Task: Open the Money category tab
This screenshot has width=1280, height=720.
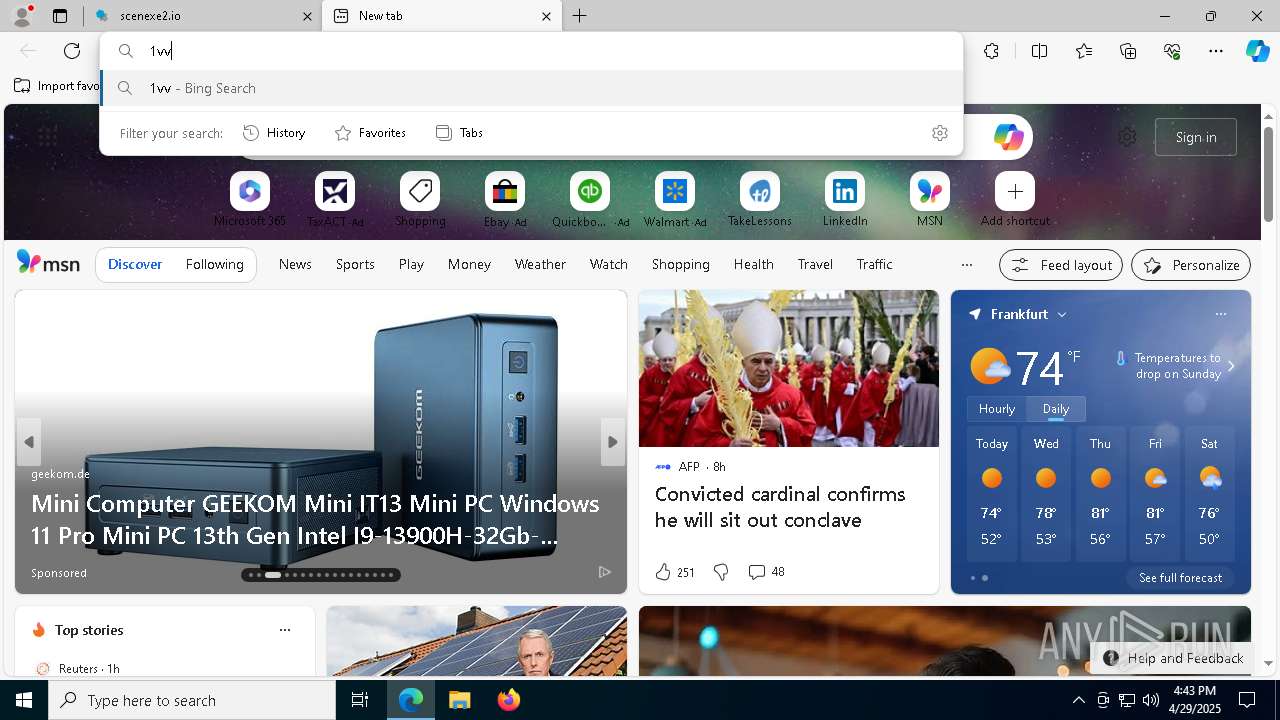Action: [x=469, y=264]
